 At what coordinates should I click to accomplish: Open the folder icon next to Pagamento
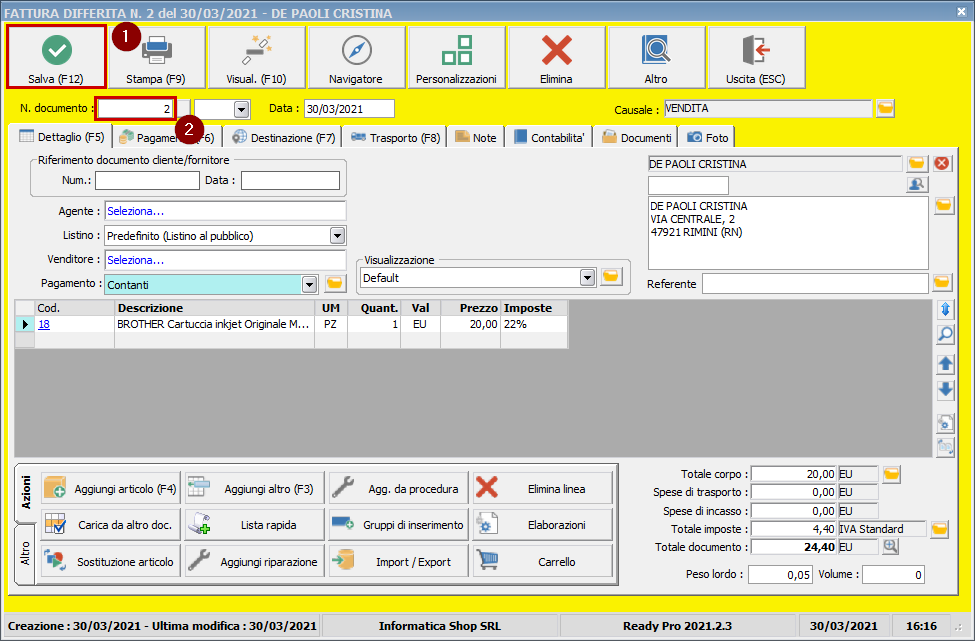[x=335, y=284]
